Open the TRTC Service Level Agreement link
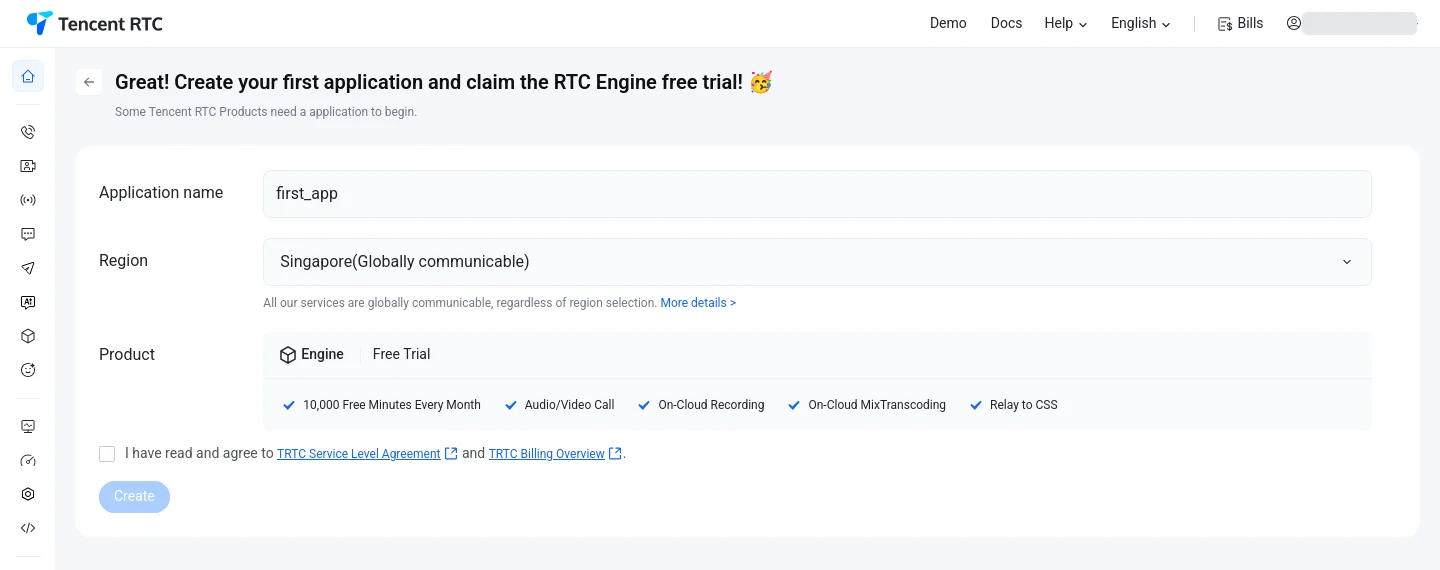 [x=359, y=454]
